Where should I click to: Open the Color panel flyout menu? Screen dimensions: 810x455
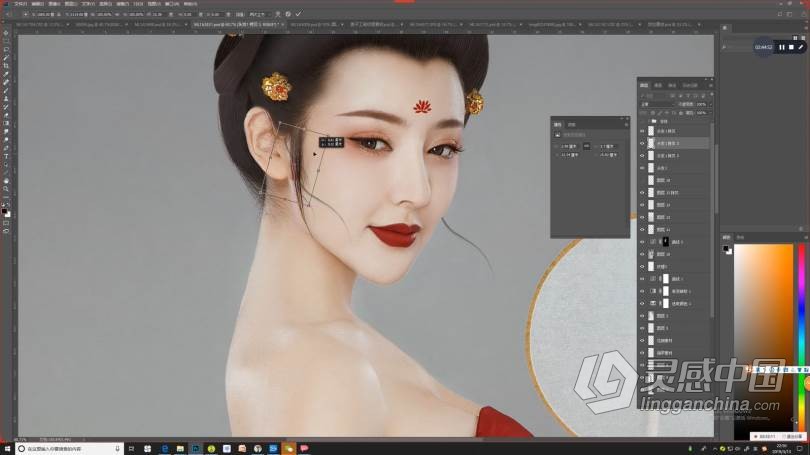point(805,238)
